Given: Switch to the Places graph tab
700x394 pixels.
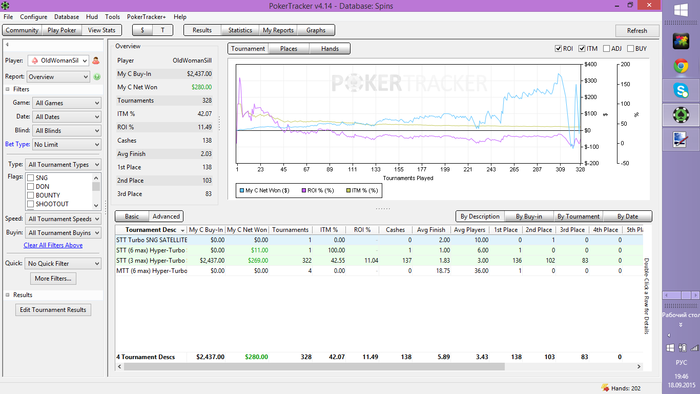Looking at the screenshot, I should point(289,49).
